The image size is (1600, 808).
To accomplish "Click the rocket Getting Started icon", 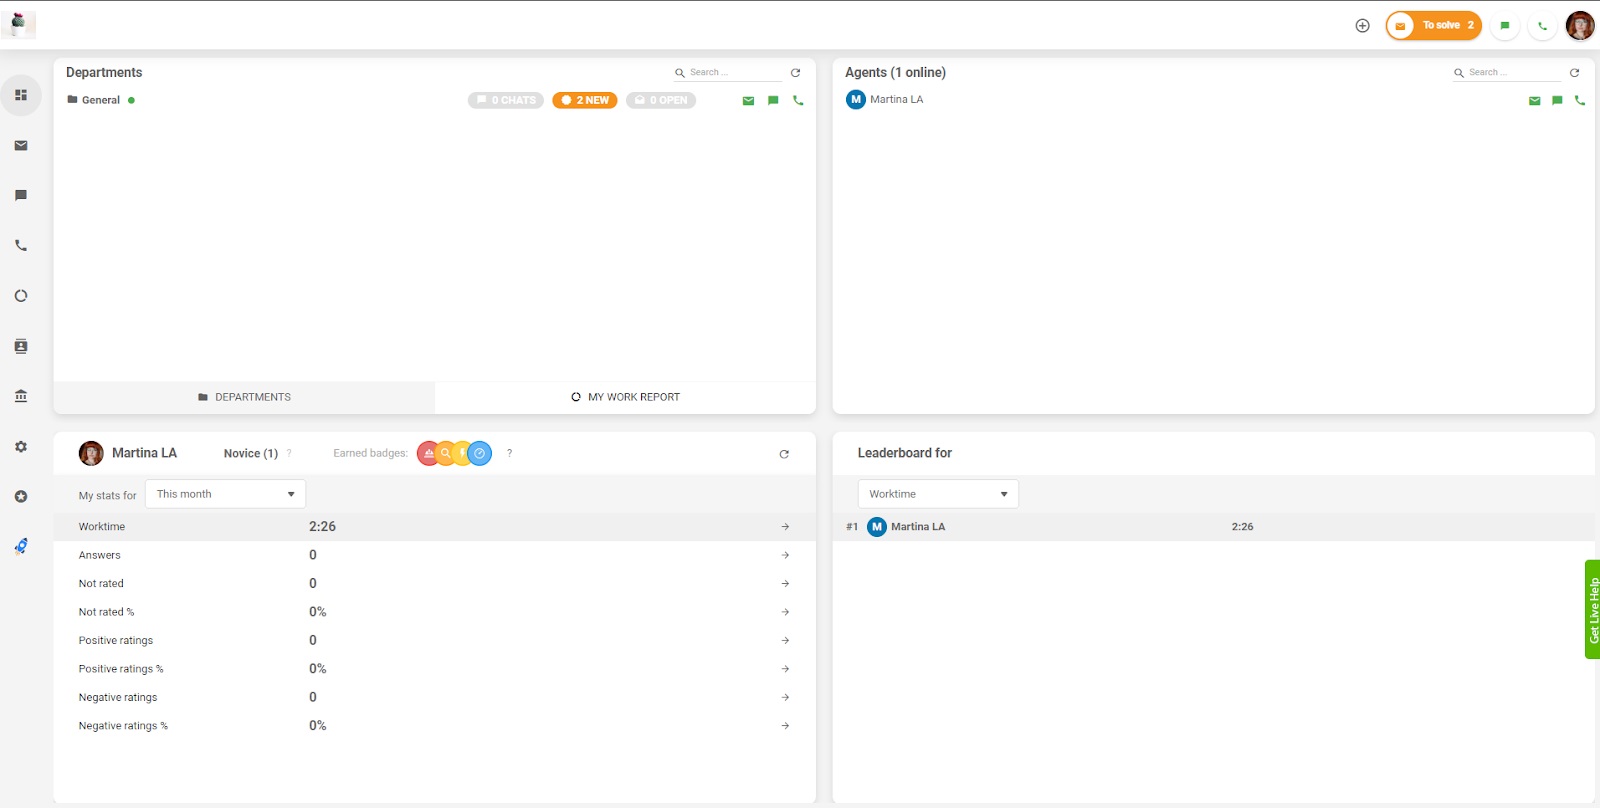I will 21,546.
